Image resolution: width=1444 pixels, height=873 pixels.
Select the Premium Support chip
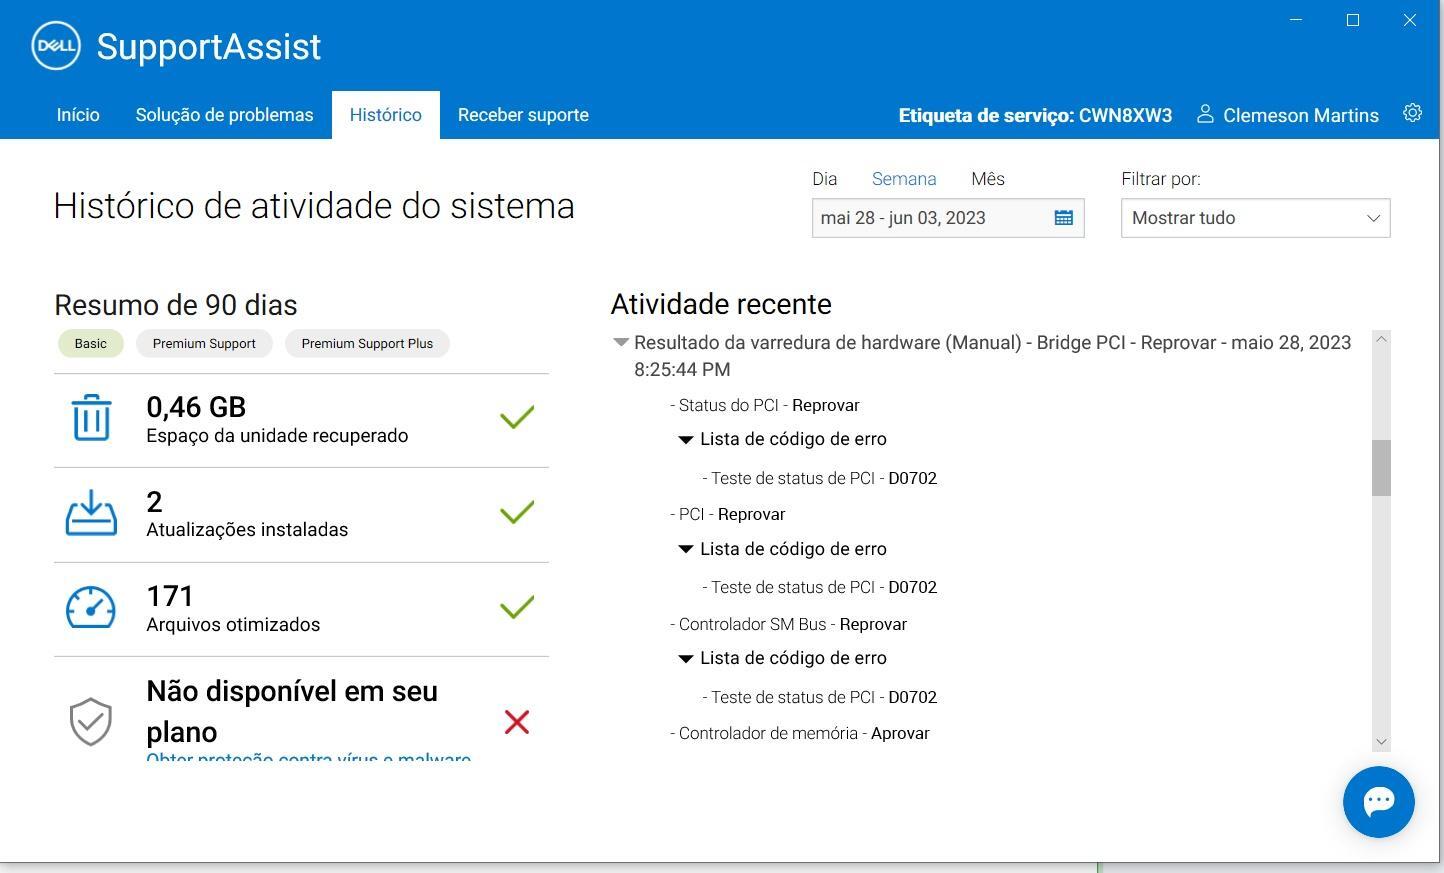pyautogui.click(x=204, y=343)
